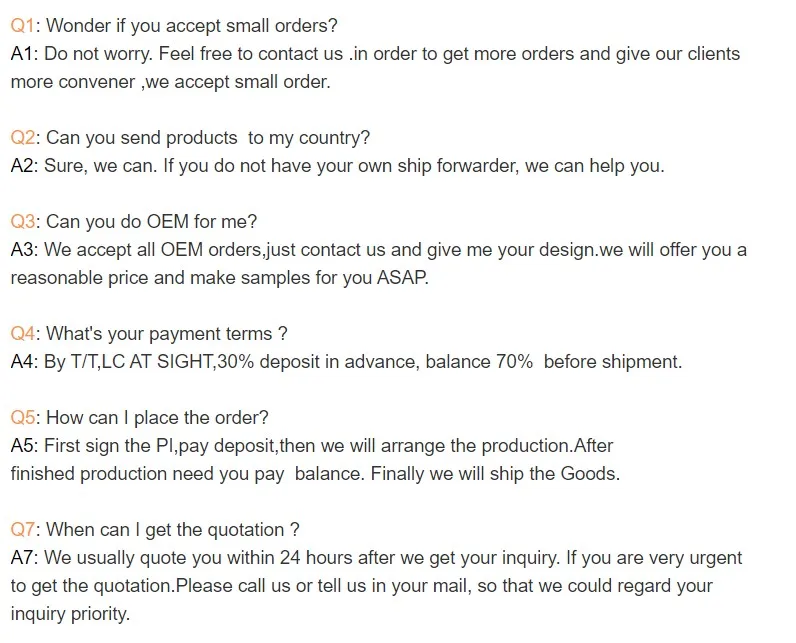796x643 pixels.
Task: Click the line "reasonable price and make samples"
Action: click(x=218, y=278)
